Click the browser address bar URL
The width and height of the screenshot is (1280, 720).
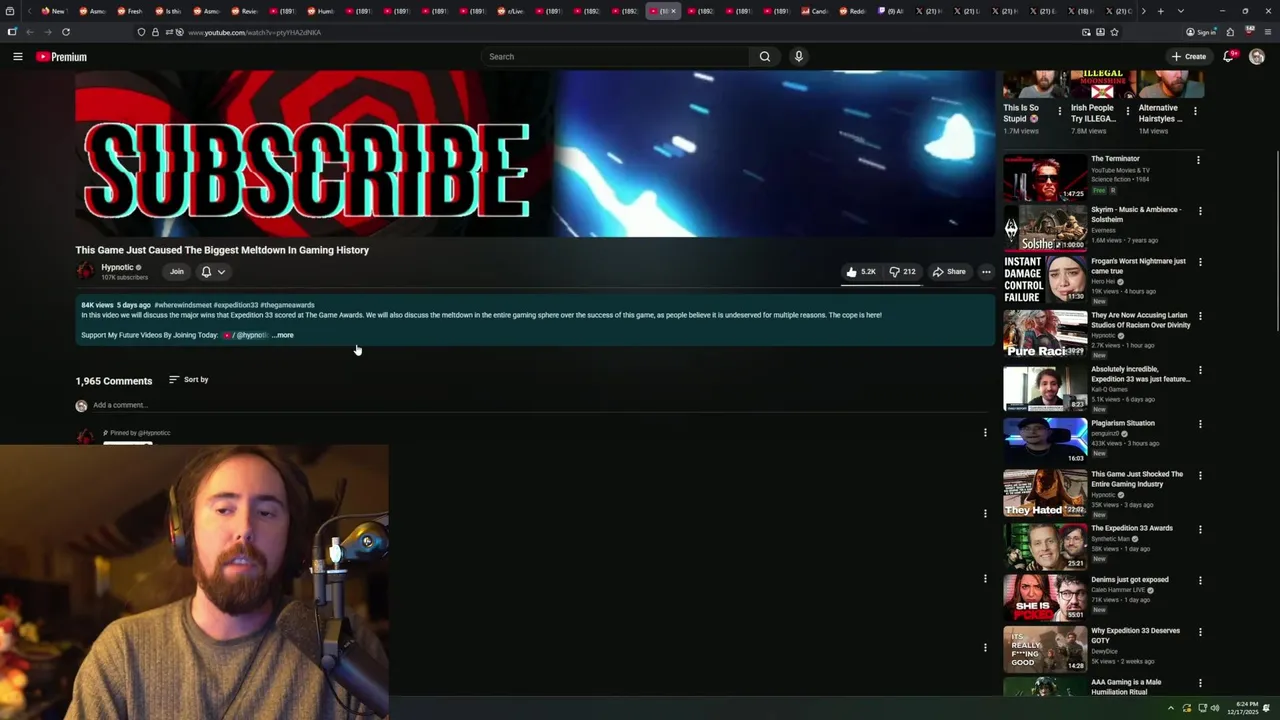254,32
